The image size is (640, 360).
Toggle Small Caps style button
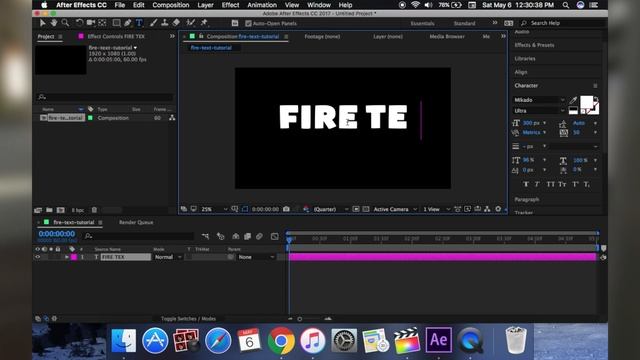coord(562,184)
